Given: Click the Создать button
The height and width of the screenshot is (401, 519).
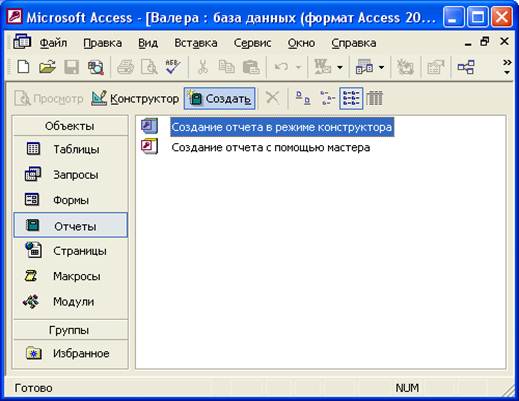Looking at the screenshot, I should (220, 99).
